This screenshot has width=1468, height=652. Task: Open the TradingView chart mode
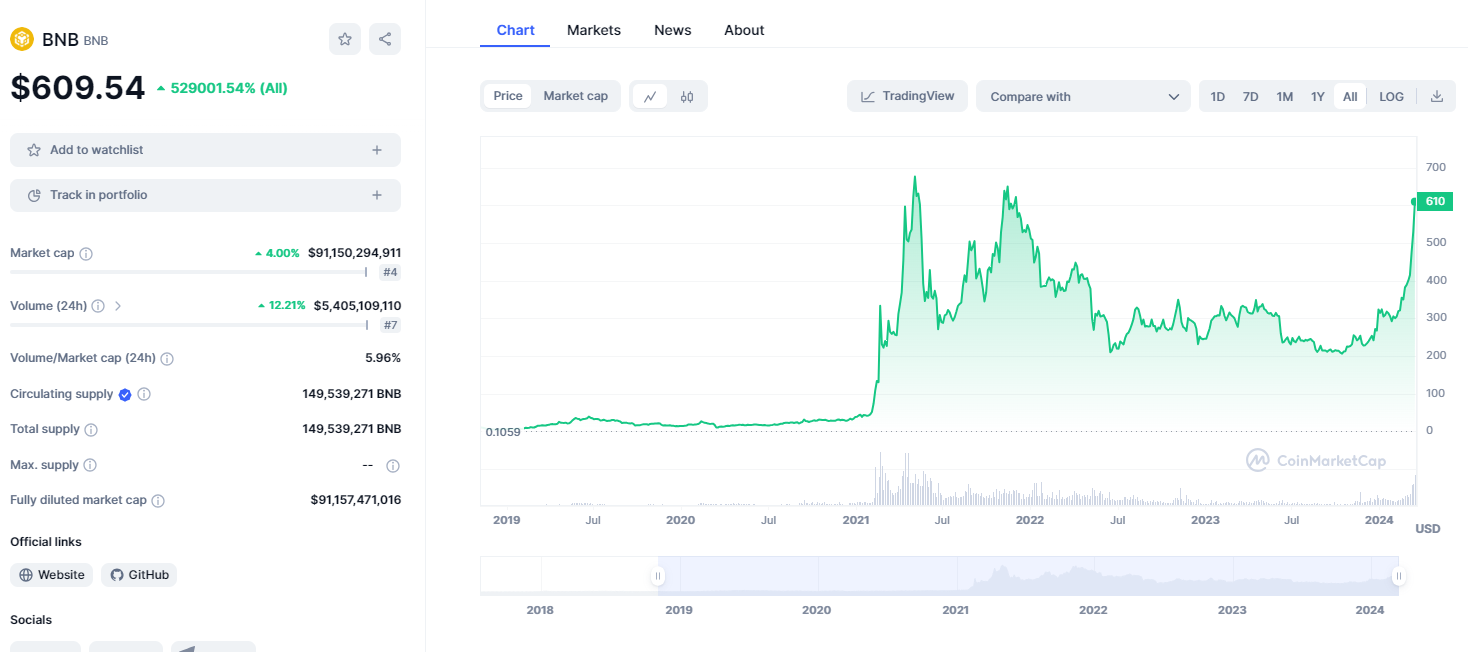coord(906,96)
